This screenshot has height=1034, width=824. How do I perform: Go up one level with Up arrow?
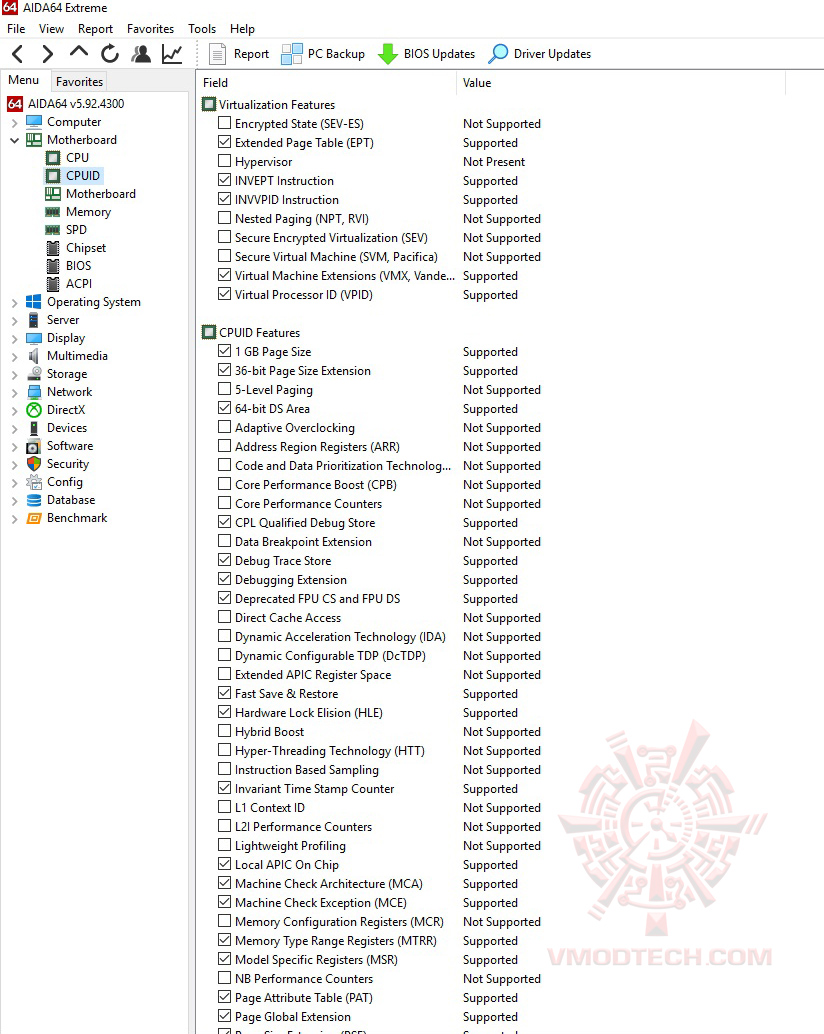[x=79, y=53]
